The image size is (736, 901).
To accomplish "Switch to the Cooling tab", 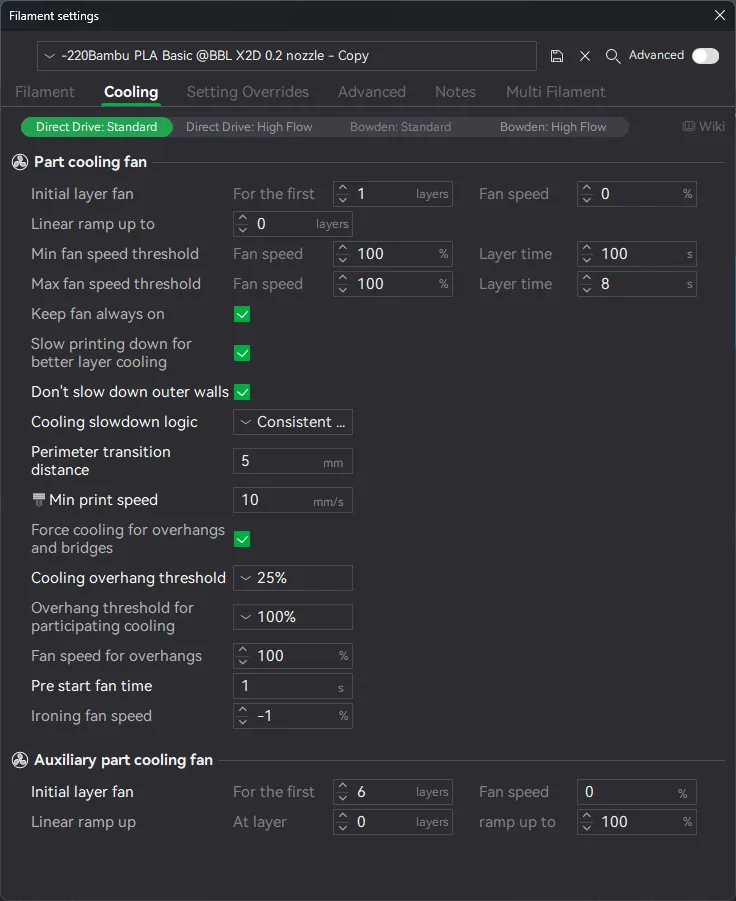I will pyautogui.click(x=131, y=92).
